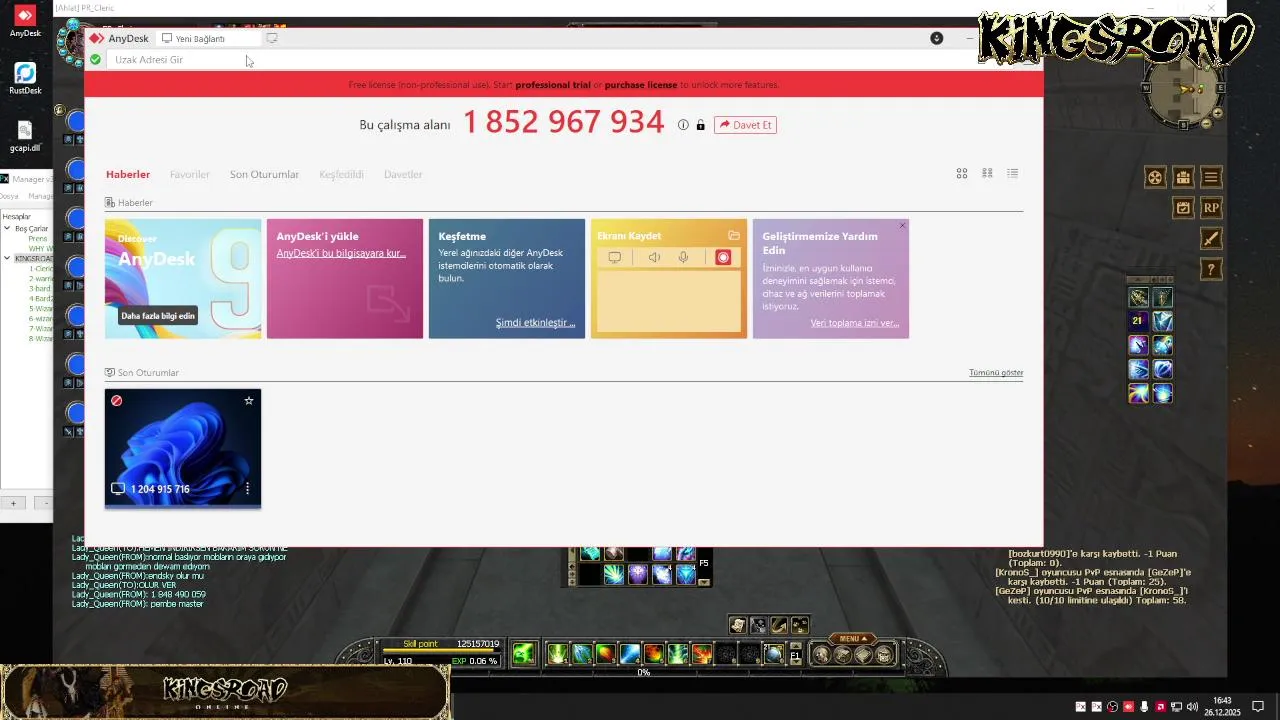Screen dimensions: 1280x720
Task: Click Veri toplama izni ver link
Action: 854,323
